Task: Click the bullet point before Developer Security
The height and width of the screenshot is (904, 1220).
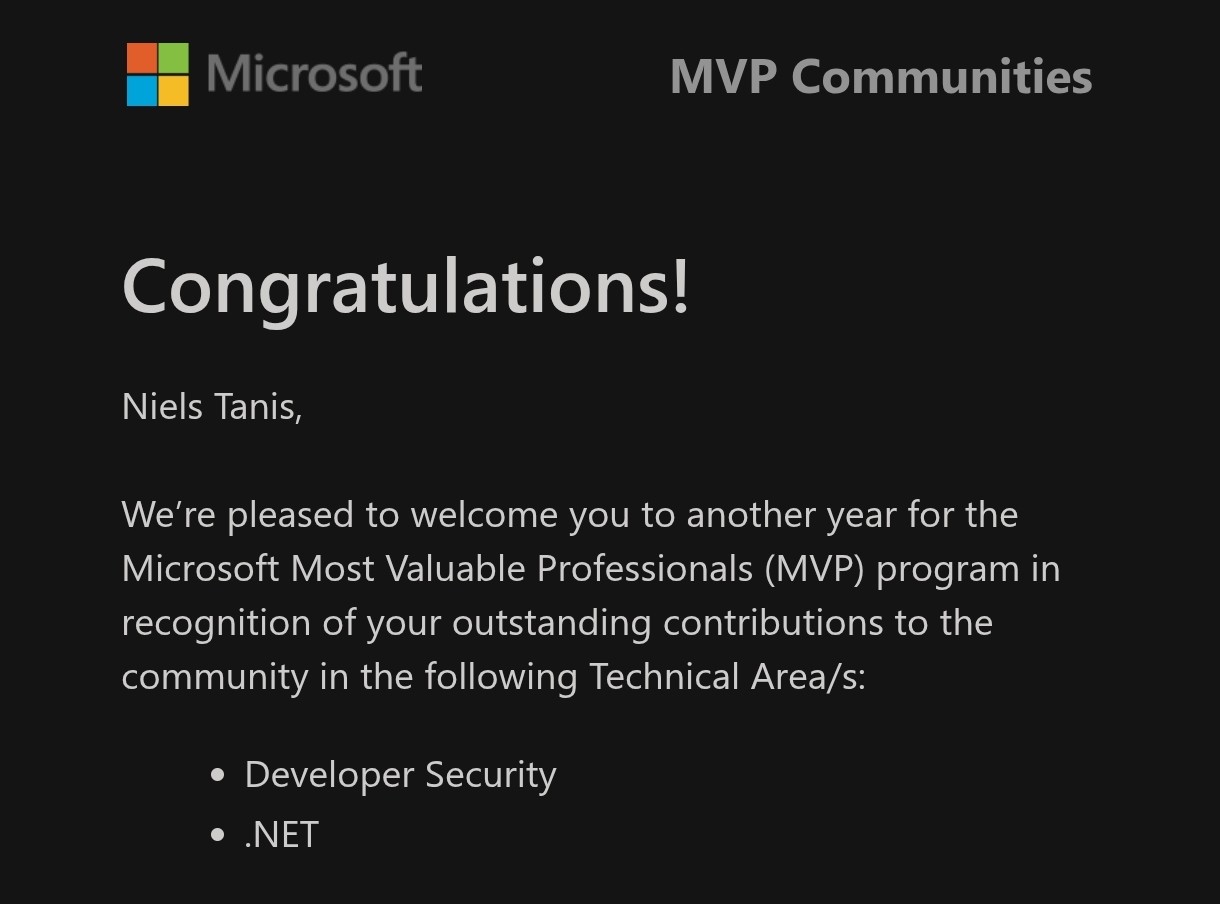Action: (219, 776)
